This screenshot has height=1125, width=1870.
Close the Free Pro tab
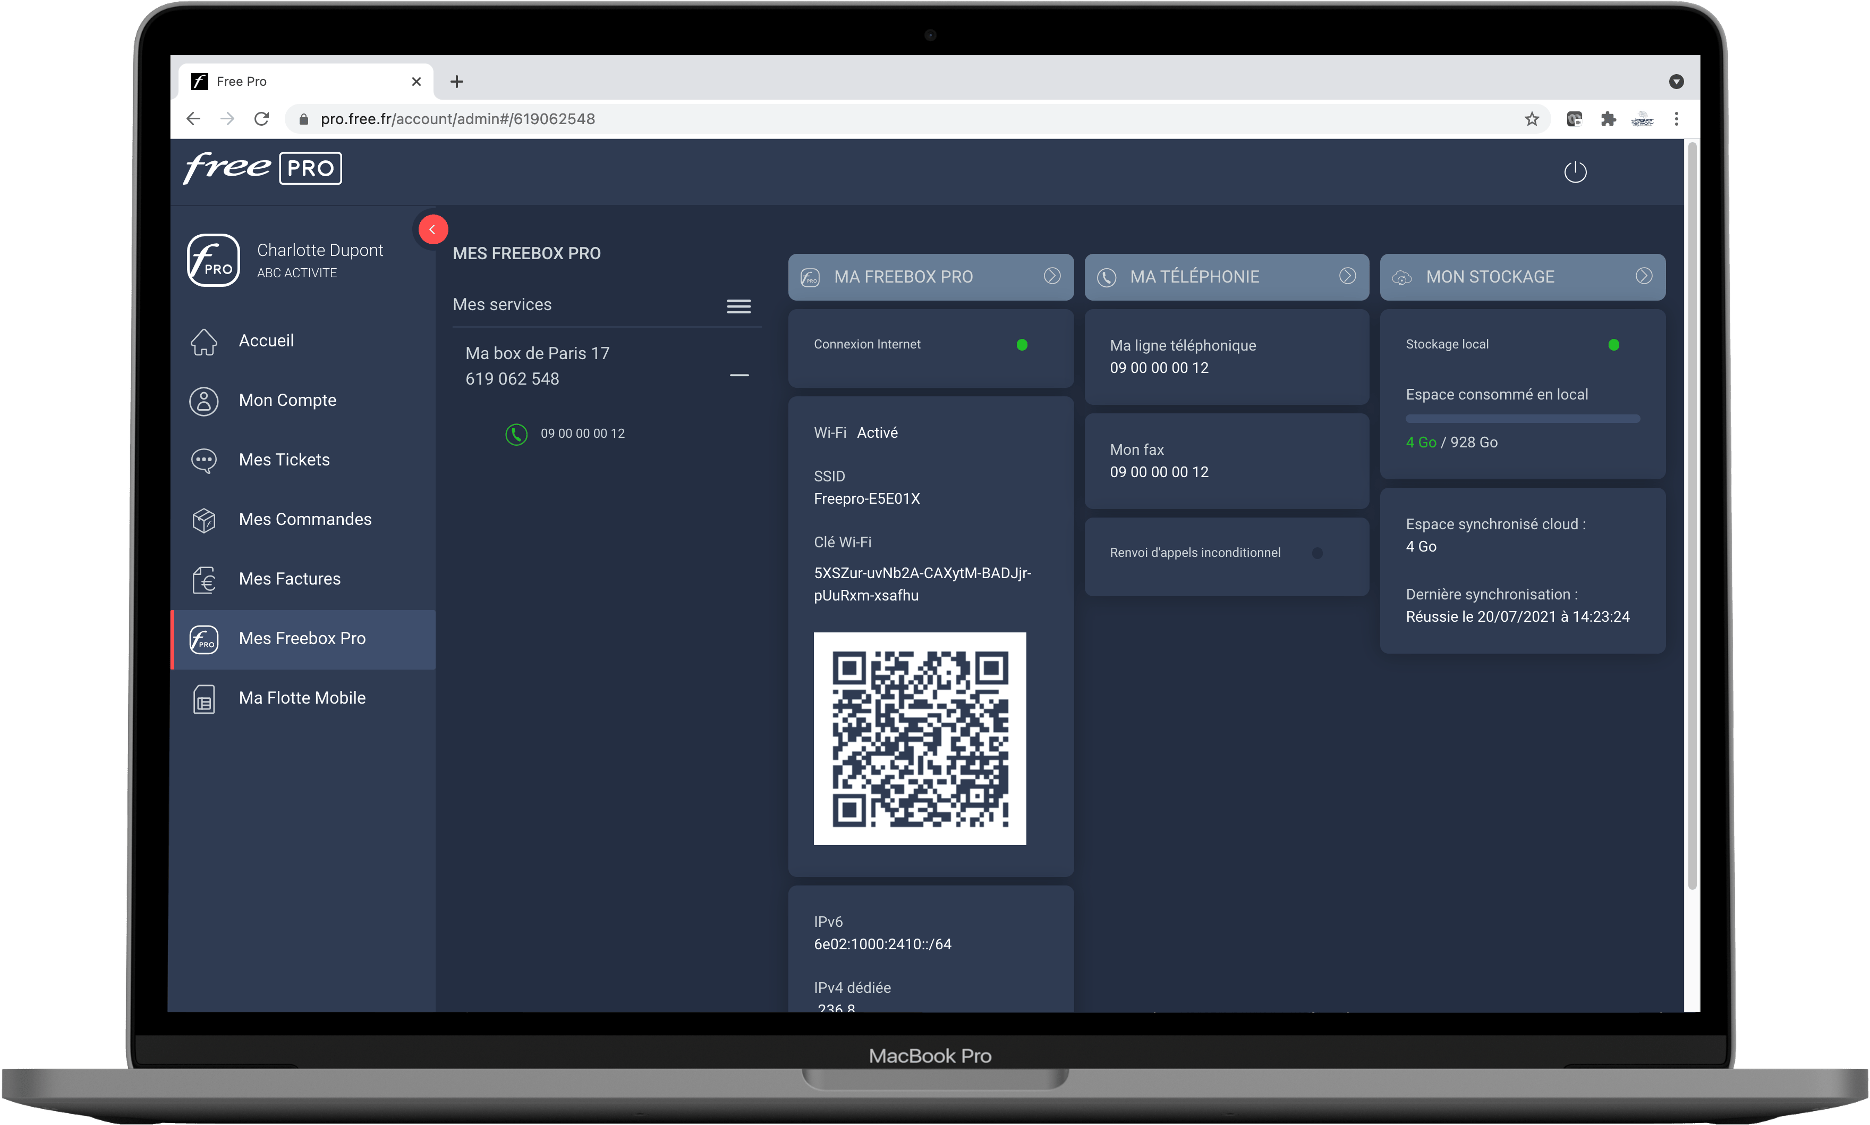pyautogui.click(x=416, y=82)
